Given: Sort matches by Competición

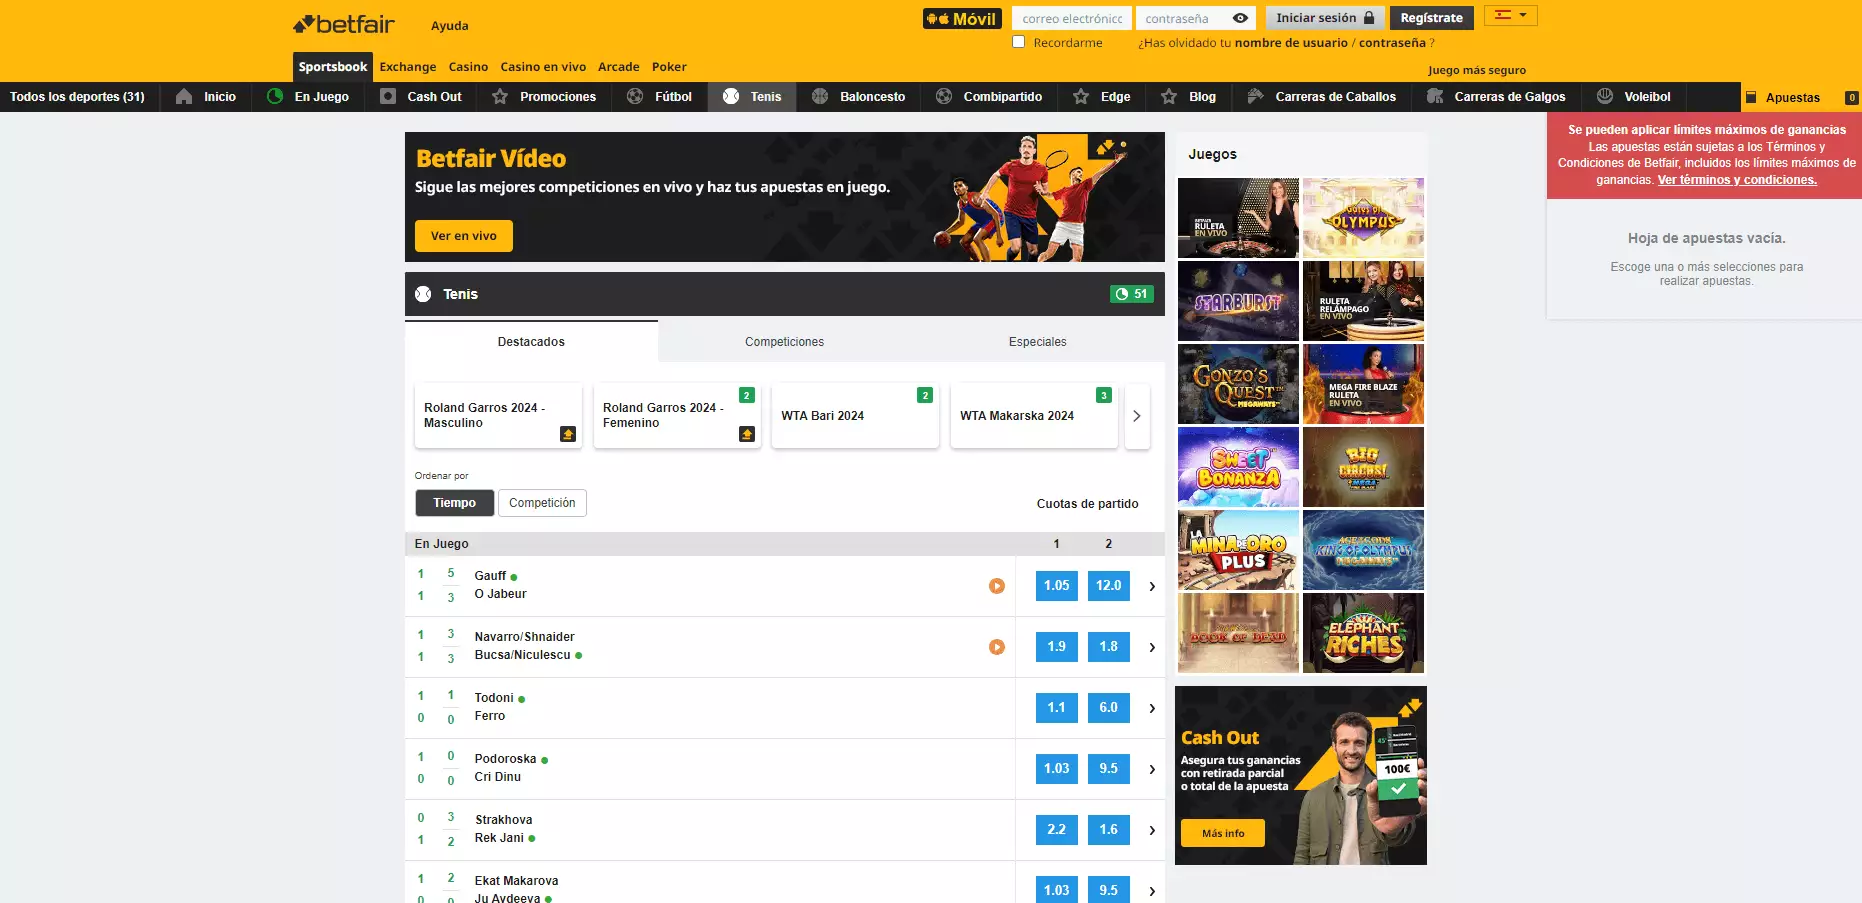Looking at the screenshot, I should pyautogui.click(x=542, y=503).
